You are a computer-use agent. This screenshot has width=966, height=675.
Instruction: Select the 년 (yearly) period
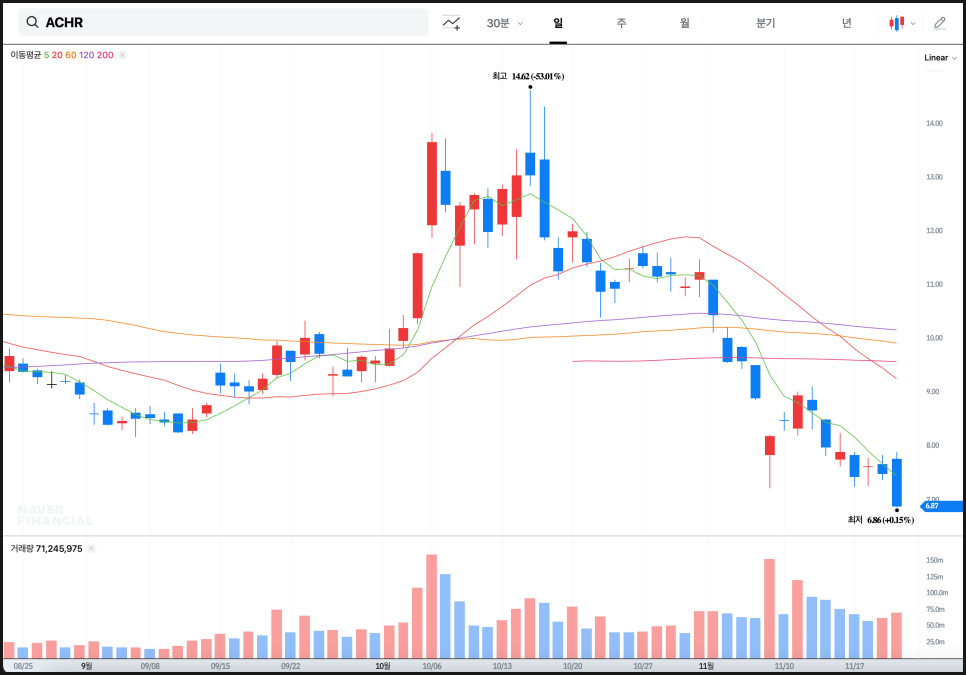pos(846,23)
